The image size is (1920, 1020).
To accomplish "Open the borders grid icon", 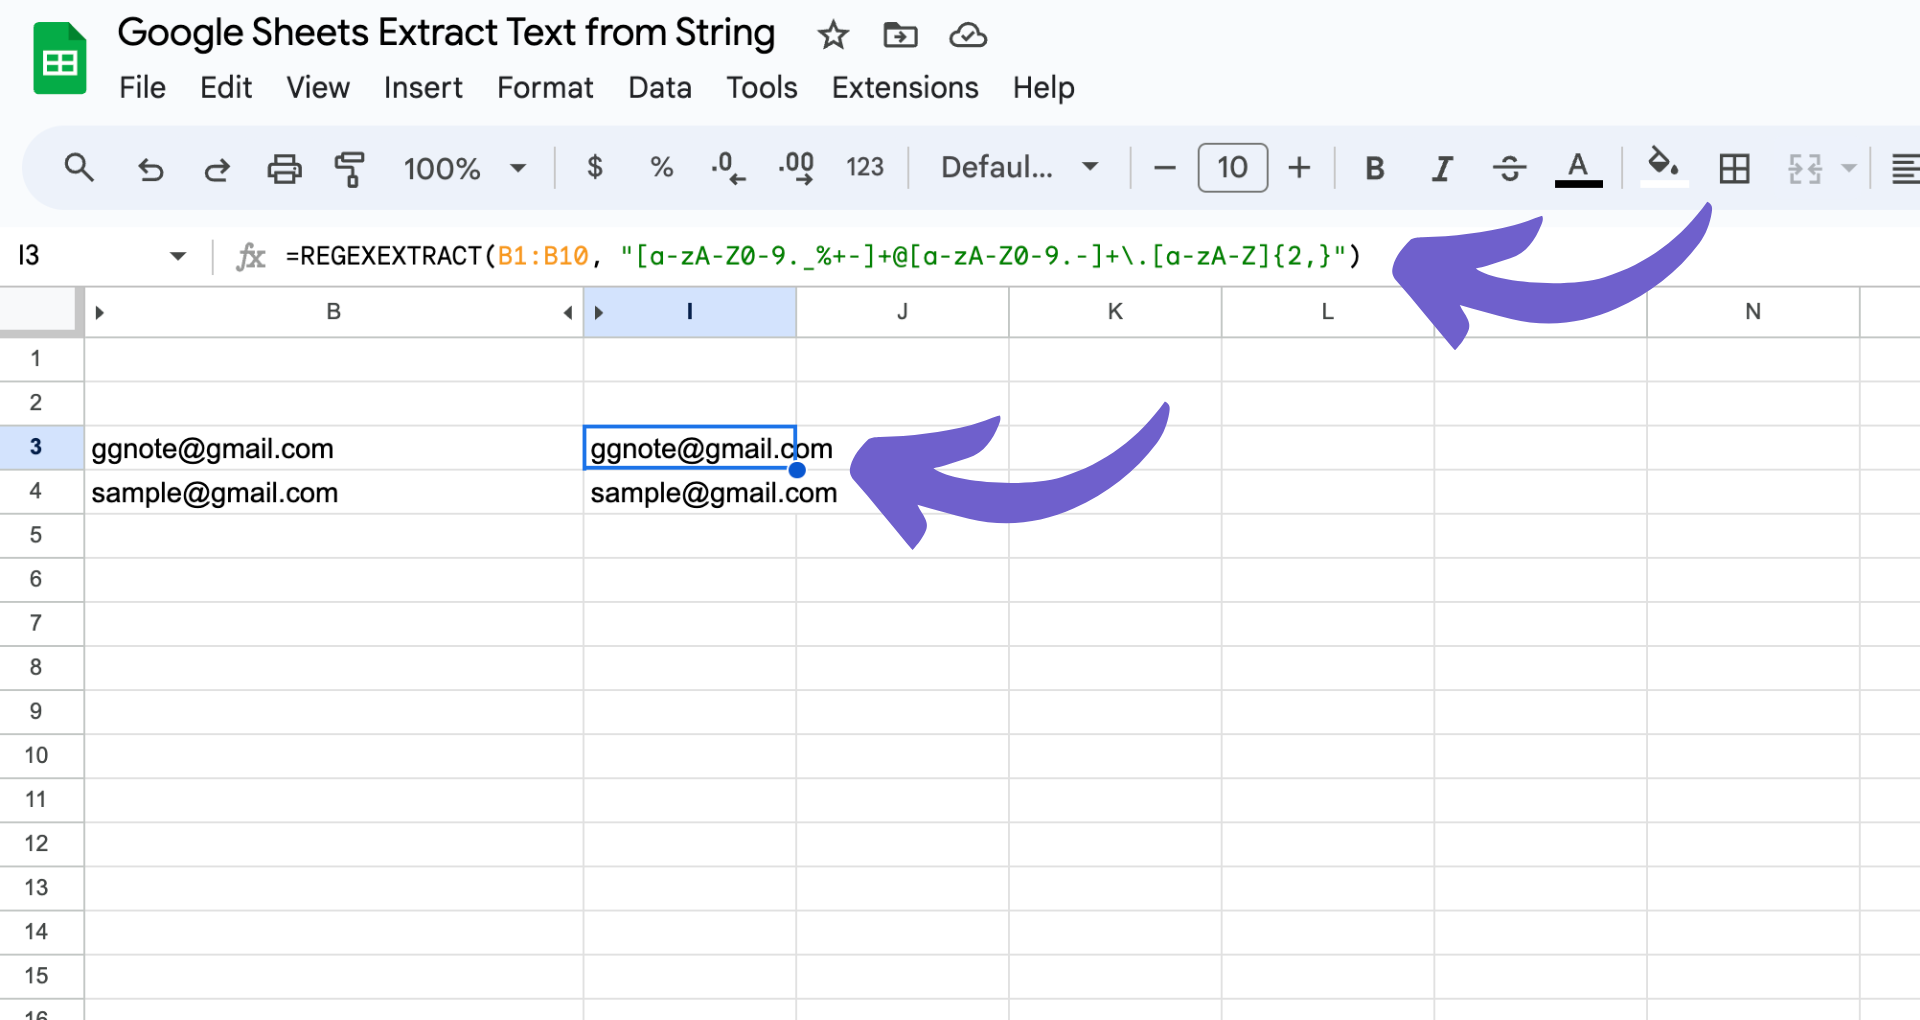I will (x=1734, y=168).
